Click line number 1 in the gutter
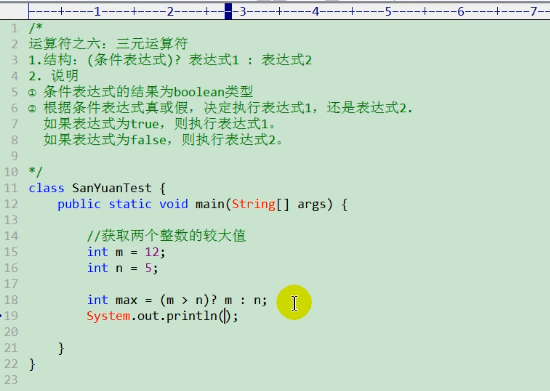This screenshot has width=550, height=391. 14,28
